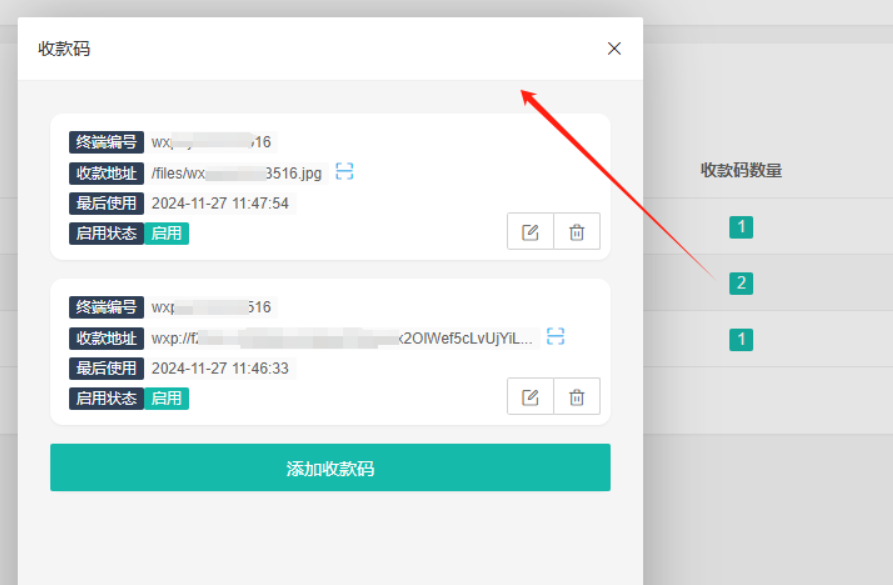Open scan icon beside the wxp:// address
The image size is (893, 585).
pos(556,336)
